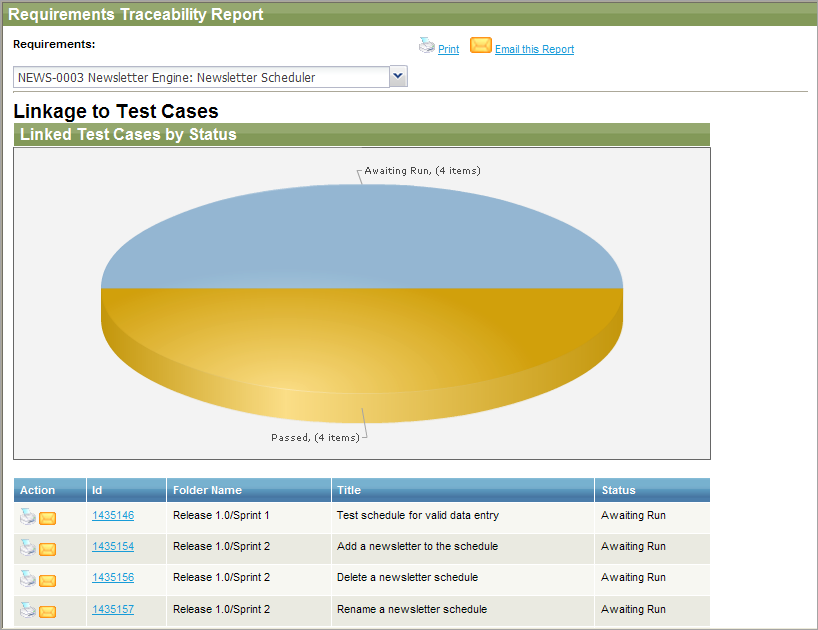This screenshot has height=630, width=818.
Task: Click the printer icon next to Print
Action: click(427, 46)
